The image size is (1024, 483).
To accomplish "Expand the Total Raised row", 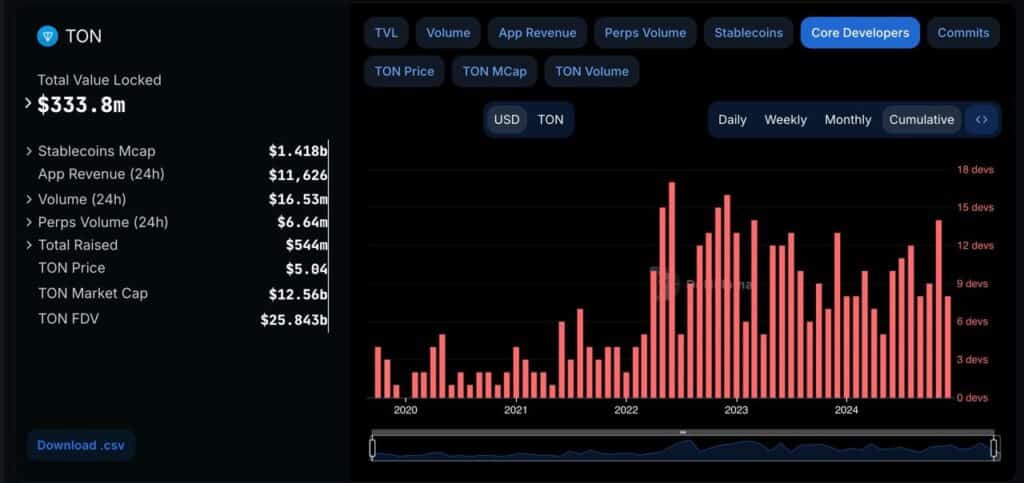I will (29, 245).
